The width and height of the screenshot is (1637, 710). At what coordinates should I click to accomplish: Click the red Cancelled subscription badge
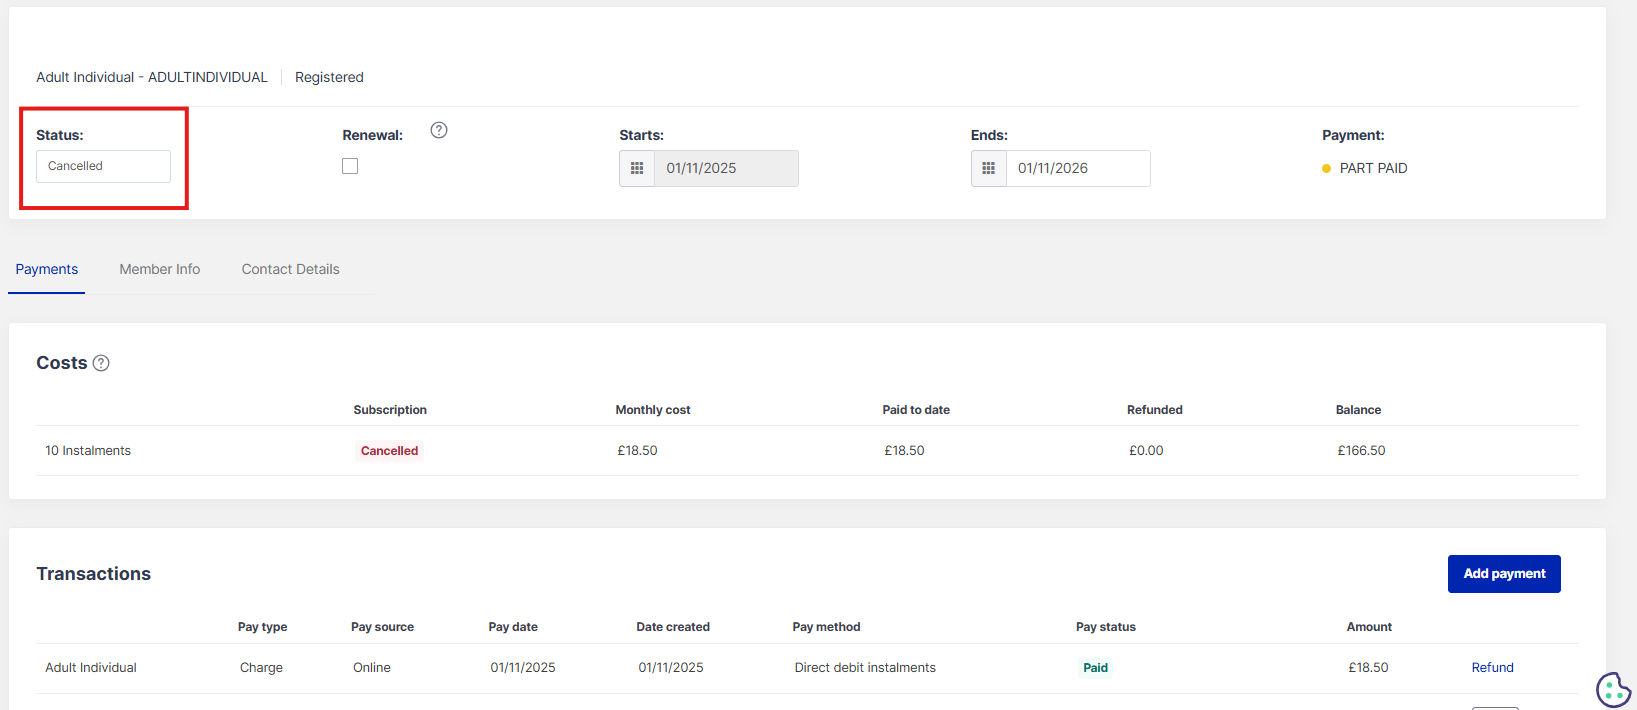[x=389, y=451]
